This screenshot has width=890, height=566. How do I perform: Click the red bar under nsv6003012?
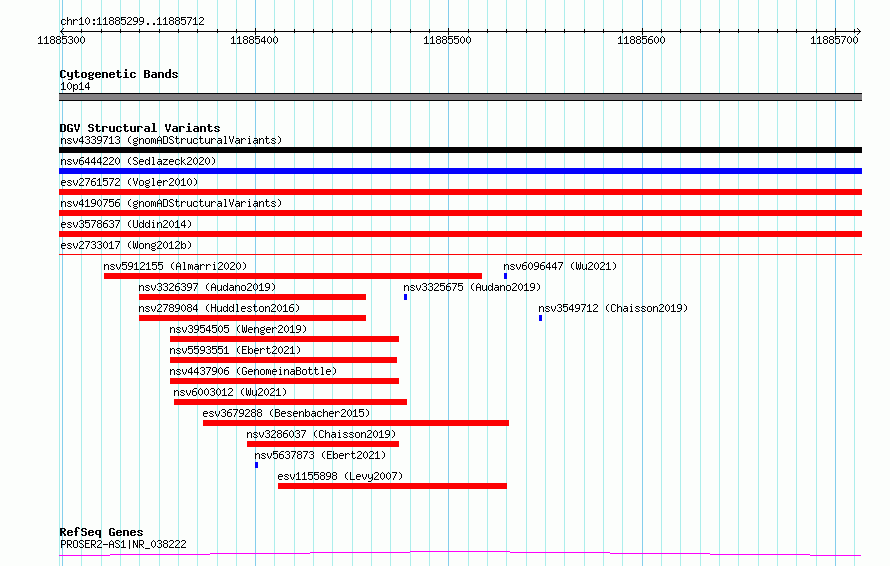[x=291, y=402]
